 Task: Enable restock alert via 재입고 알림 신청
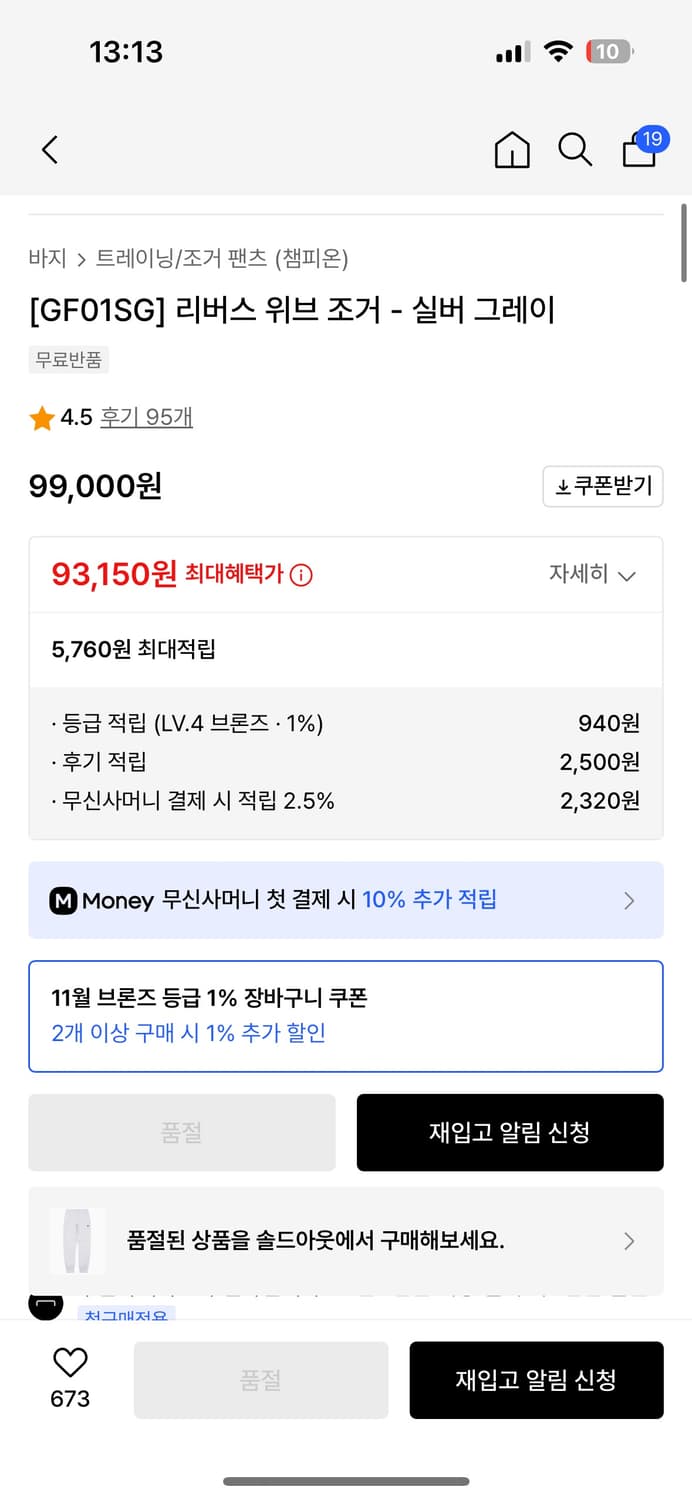[x=510, y=1132]
